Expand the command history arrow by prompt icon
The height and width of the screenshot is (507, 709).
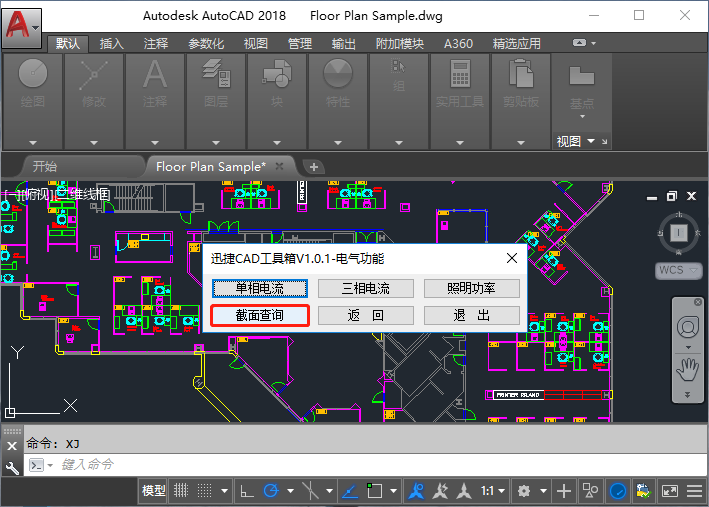pyautogui.click(x=50, y=465)
